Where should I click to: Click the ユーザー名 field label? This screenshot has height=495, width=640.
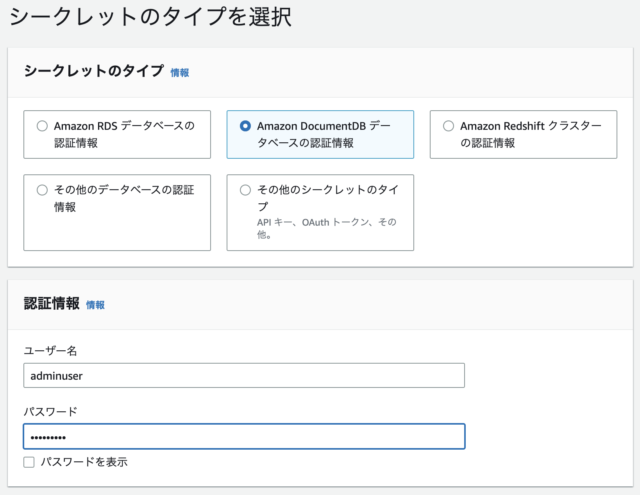[50, 351]
